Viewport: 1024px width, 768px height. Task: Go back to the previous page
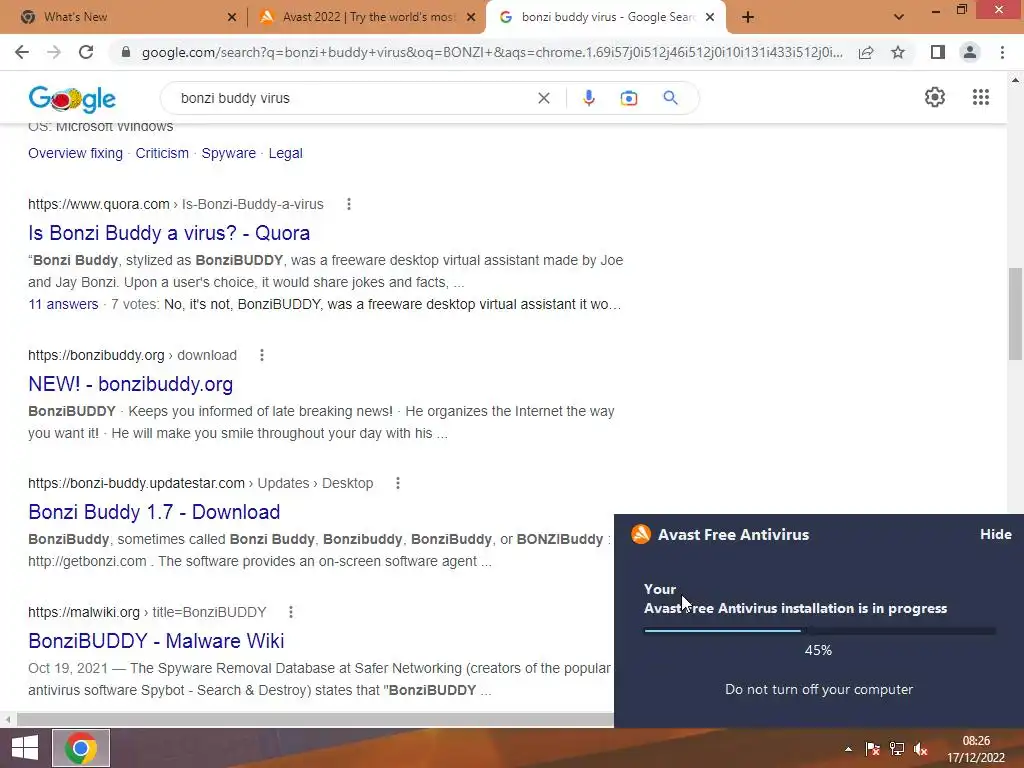tap(22, 52)
